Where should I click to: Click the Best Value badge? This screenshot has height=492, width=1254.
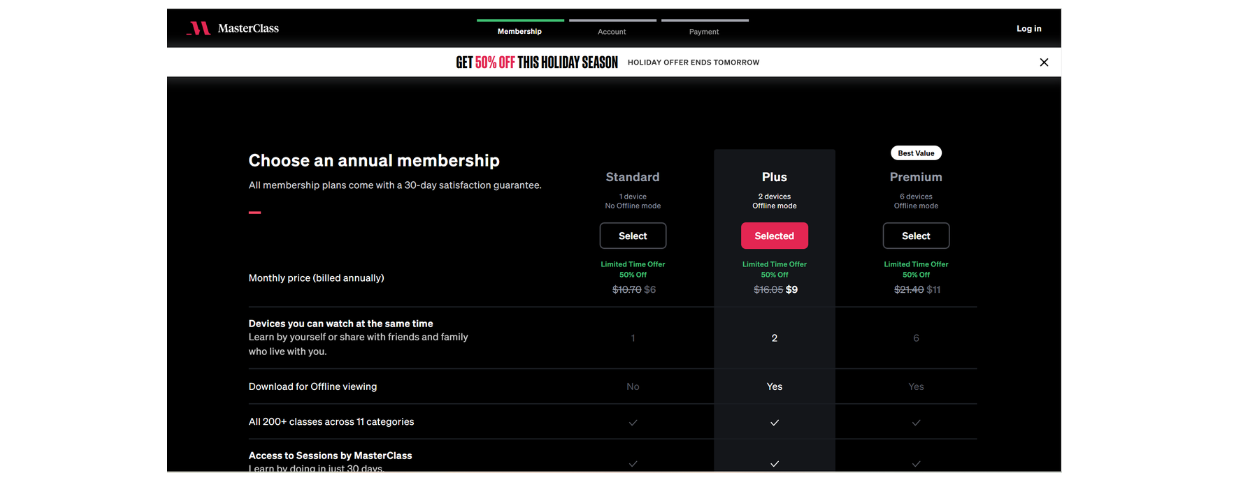[916, 153]
